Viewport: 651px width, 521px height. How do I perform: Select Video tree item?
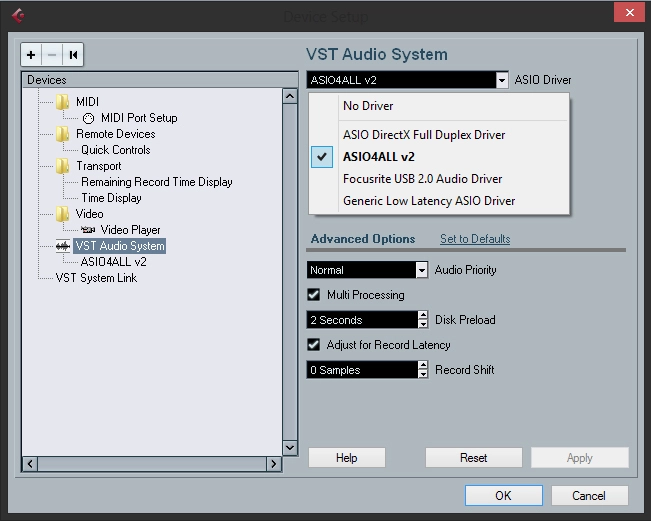(x=89, y=214)
